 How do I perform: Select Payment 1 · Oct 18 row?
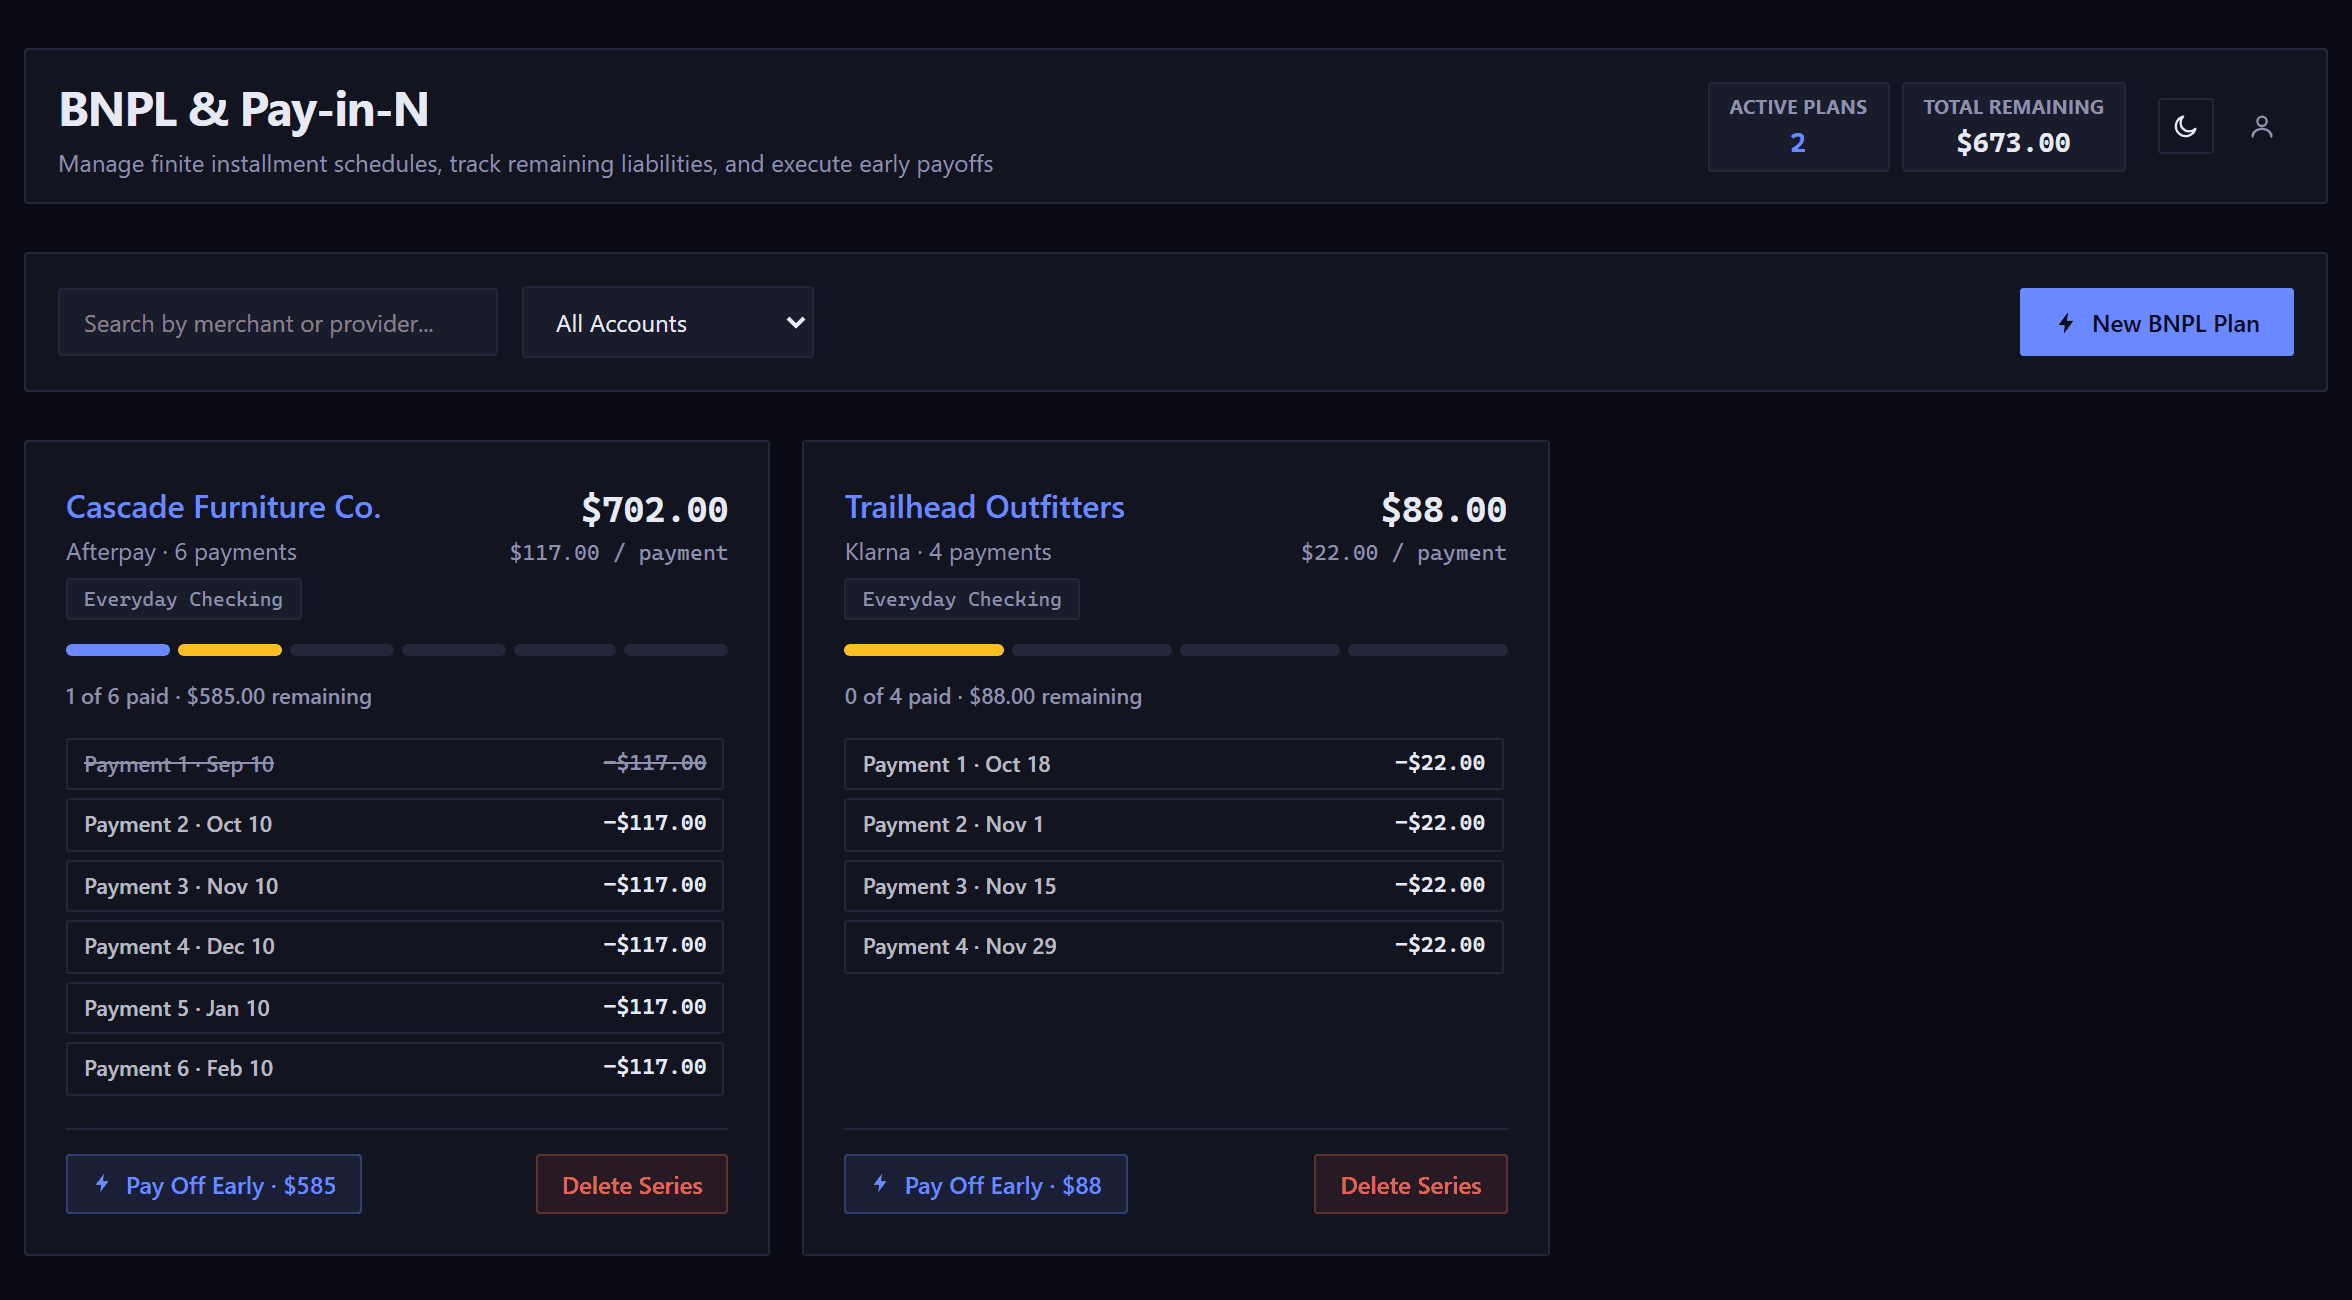1174,764
